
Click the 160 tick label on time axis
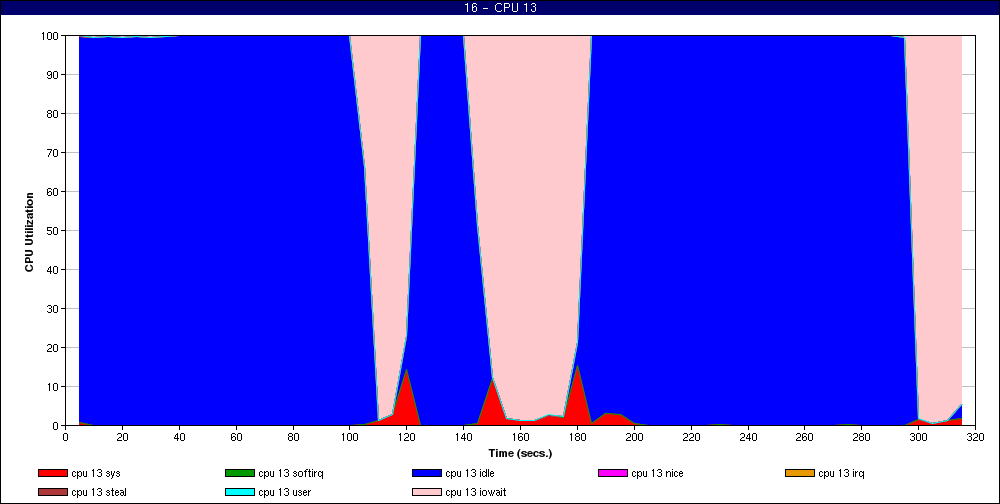[520, 436]
